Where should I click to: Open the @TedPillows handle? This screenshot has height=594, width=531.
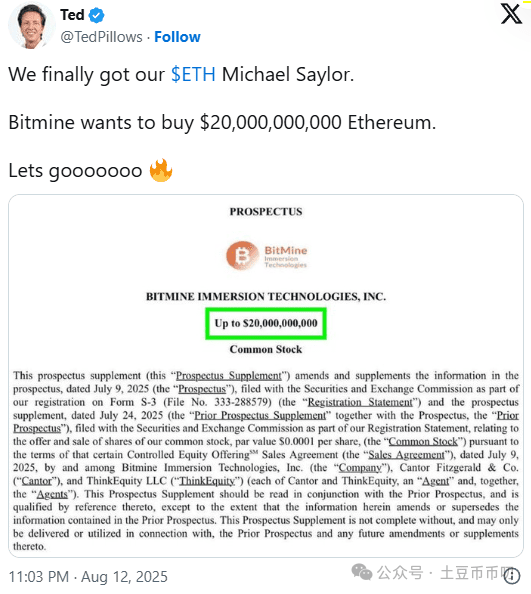(102, 37)
